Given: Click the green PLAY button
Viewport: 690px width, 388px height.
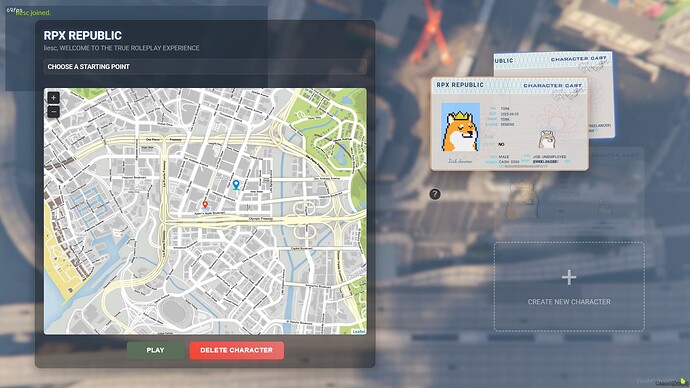Looking at the screenshot, I should pos(156,350).
